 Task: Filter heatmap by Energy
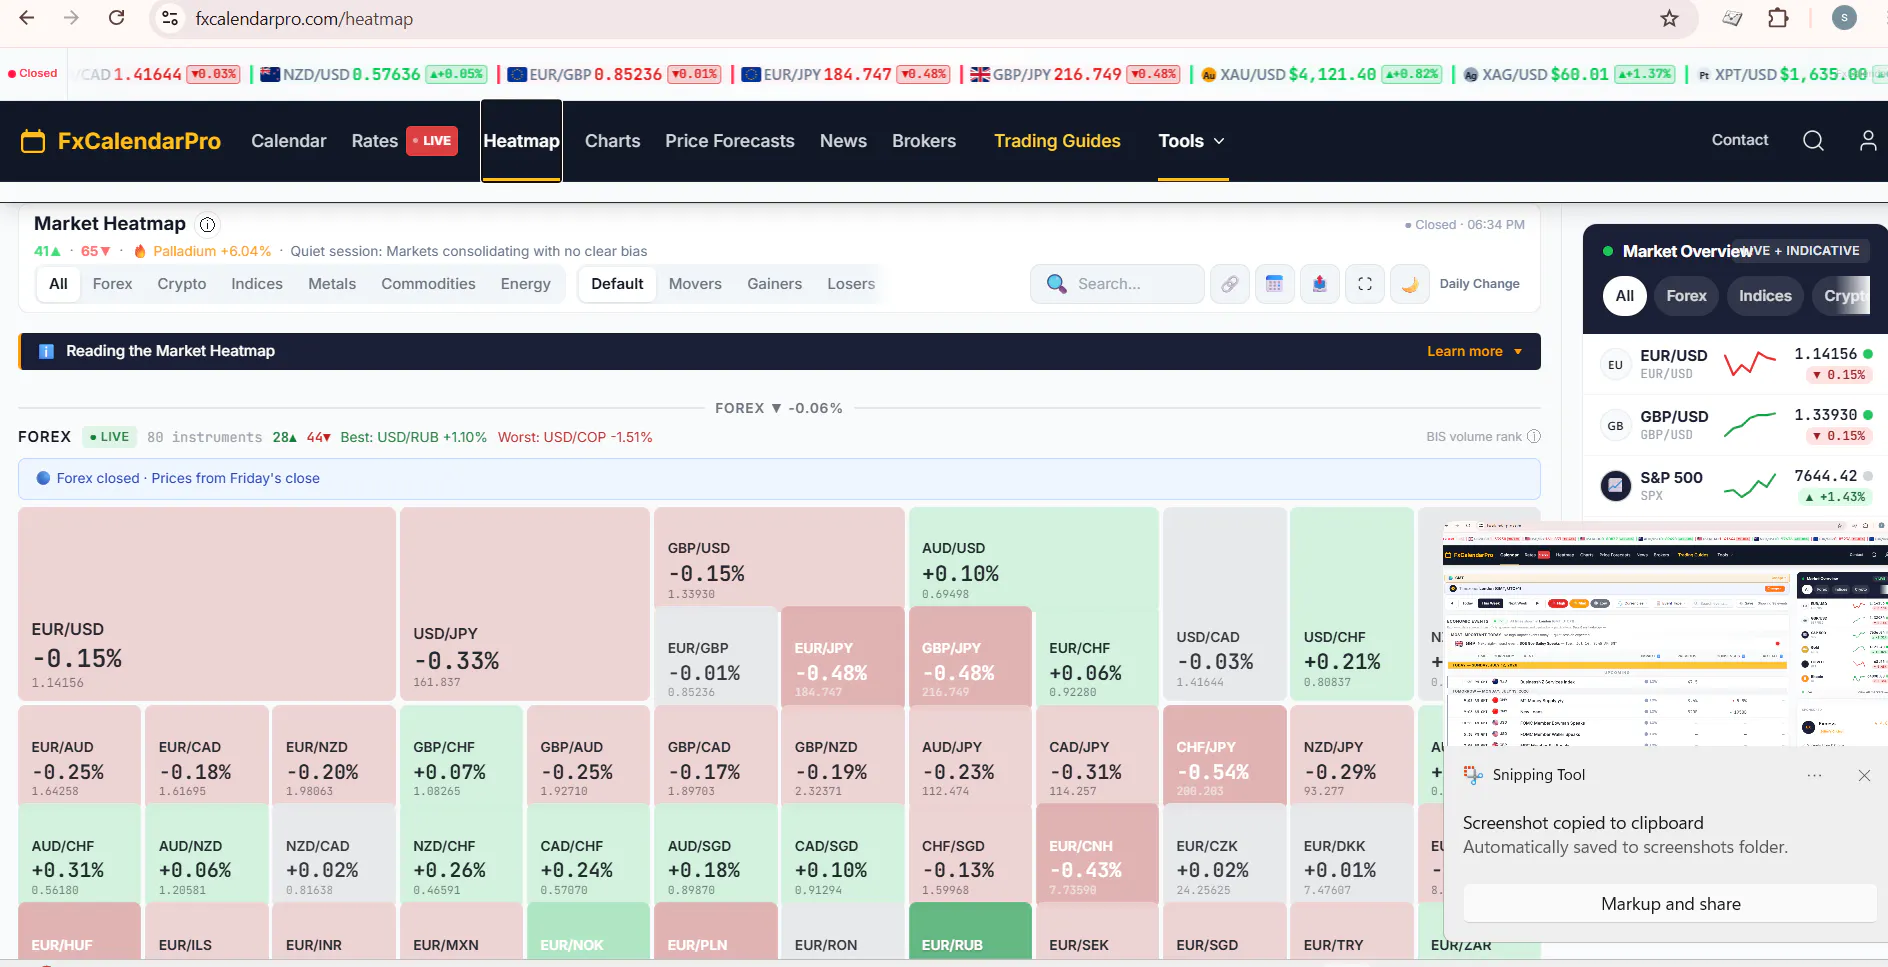tap(526, 284)
